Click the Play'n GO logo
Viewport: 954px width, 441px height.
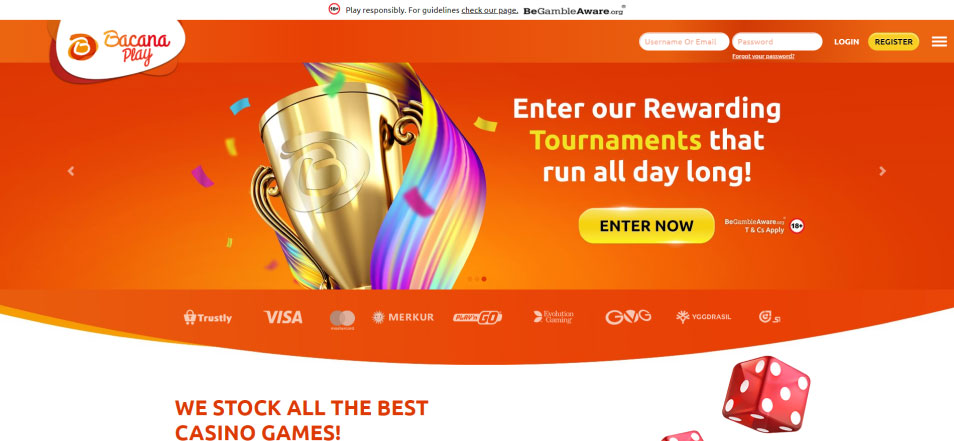tap(478, 317)
